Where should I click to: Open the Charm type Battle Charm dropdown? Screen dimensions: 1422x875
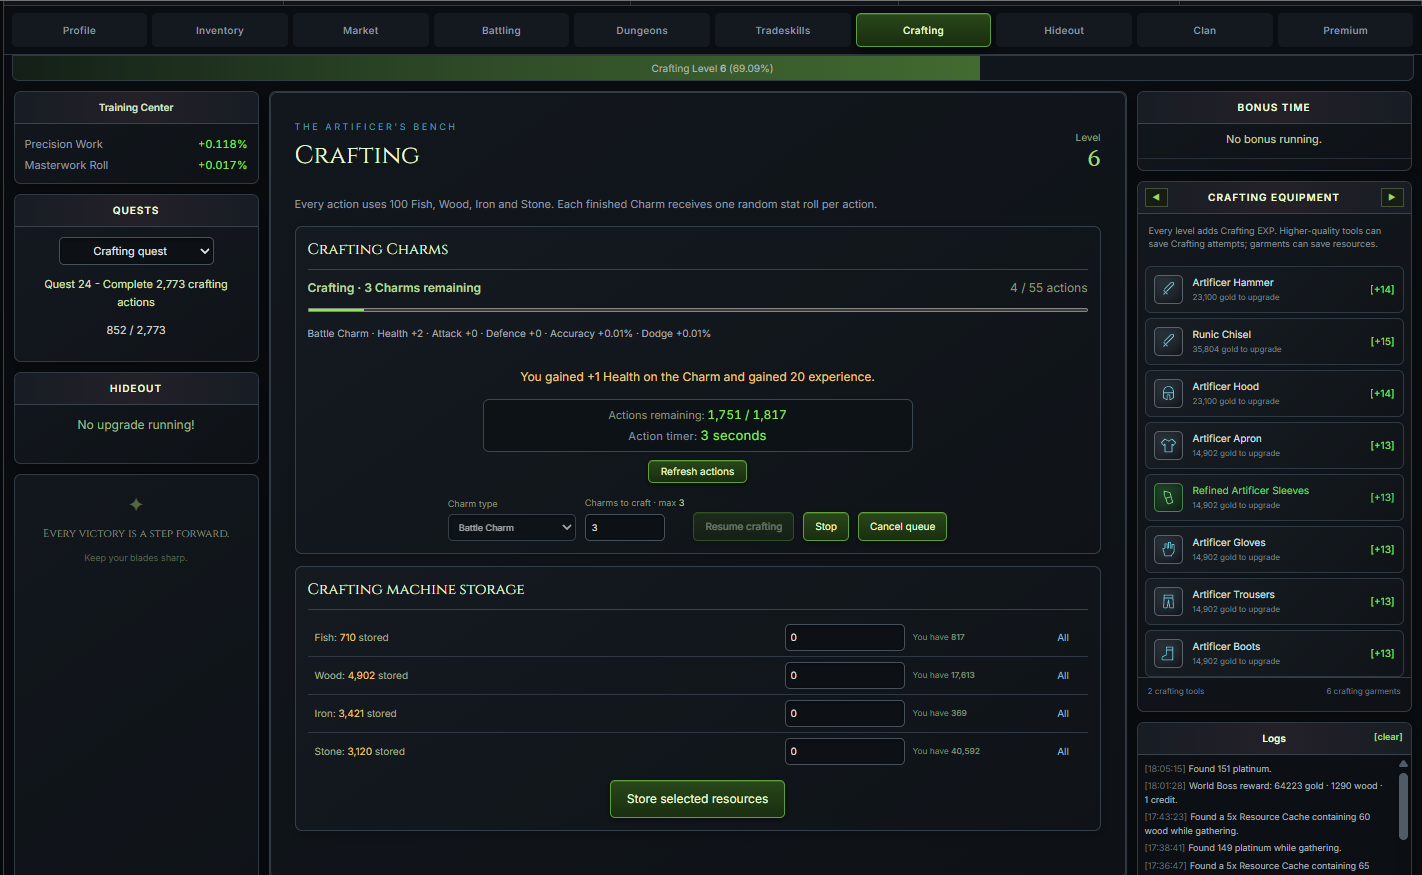point(512,527)
